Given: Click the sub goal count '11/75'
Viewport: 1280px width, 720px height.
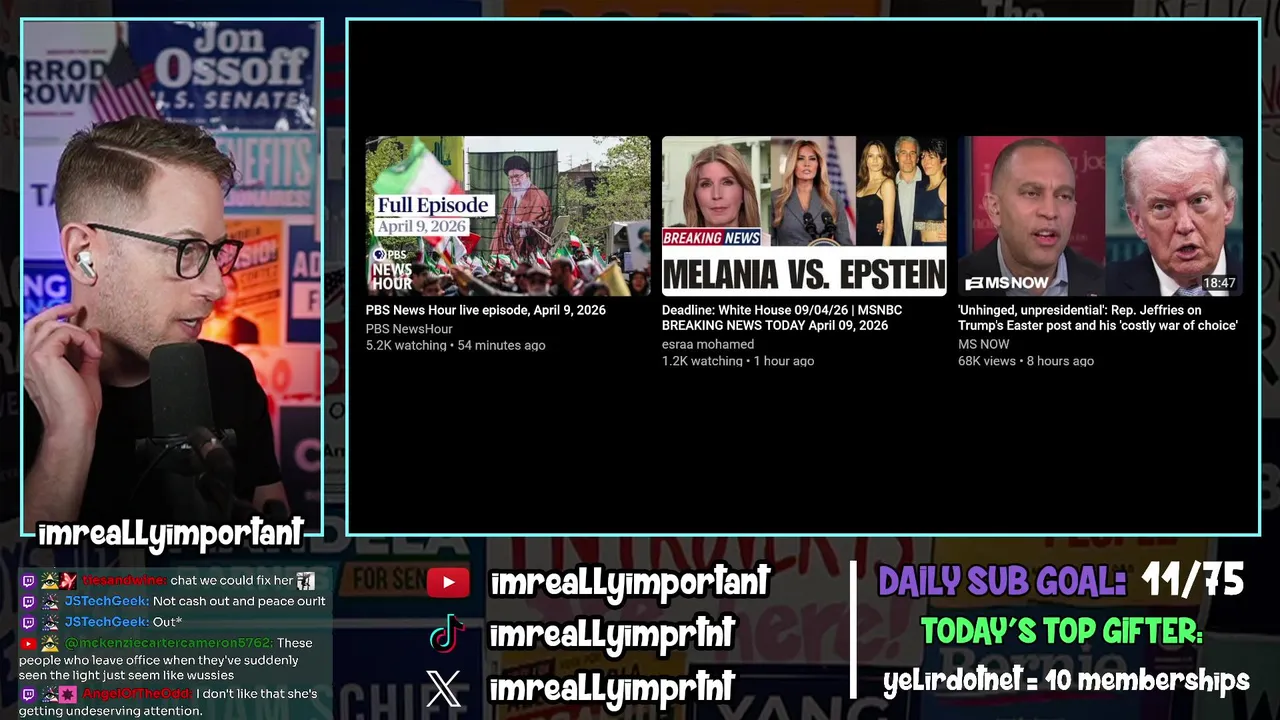Looking at the screenshot, I should pos(1193,581).
